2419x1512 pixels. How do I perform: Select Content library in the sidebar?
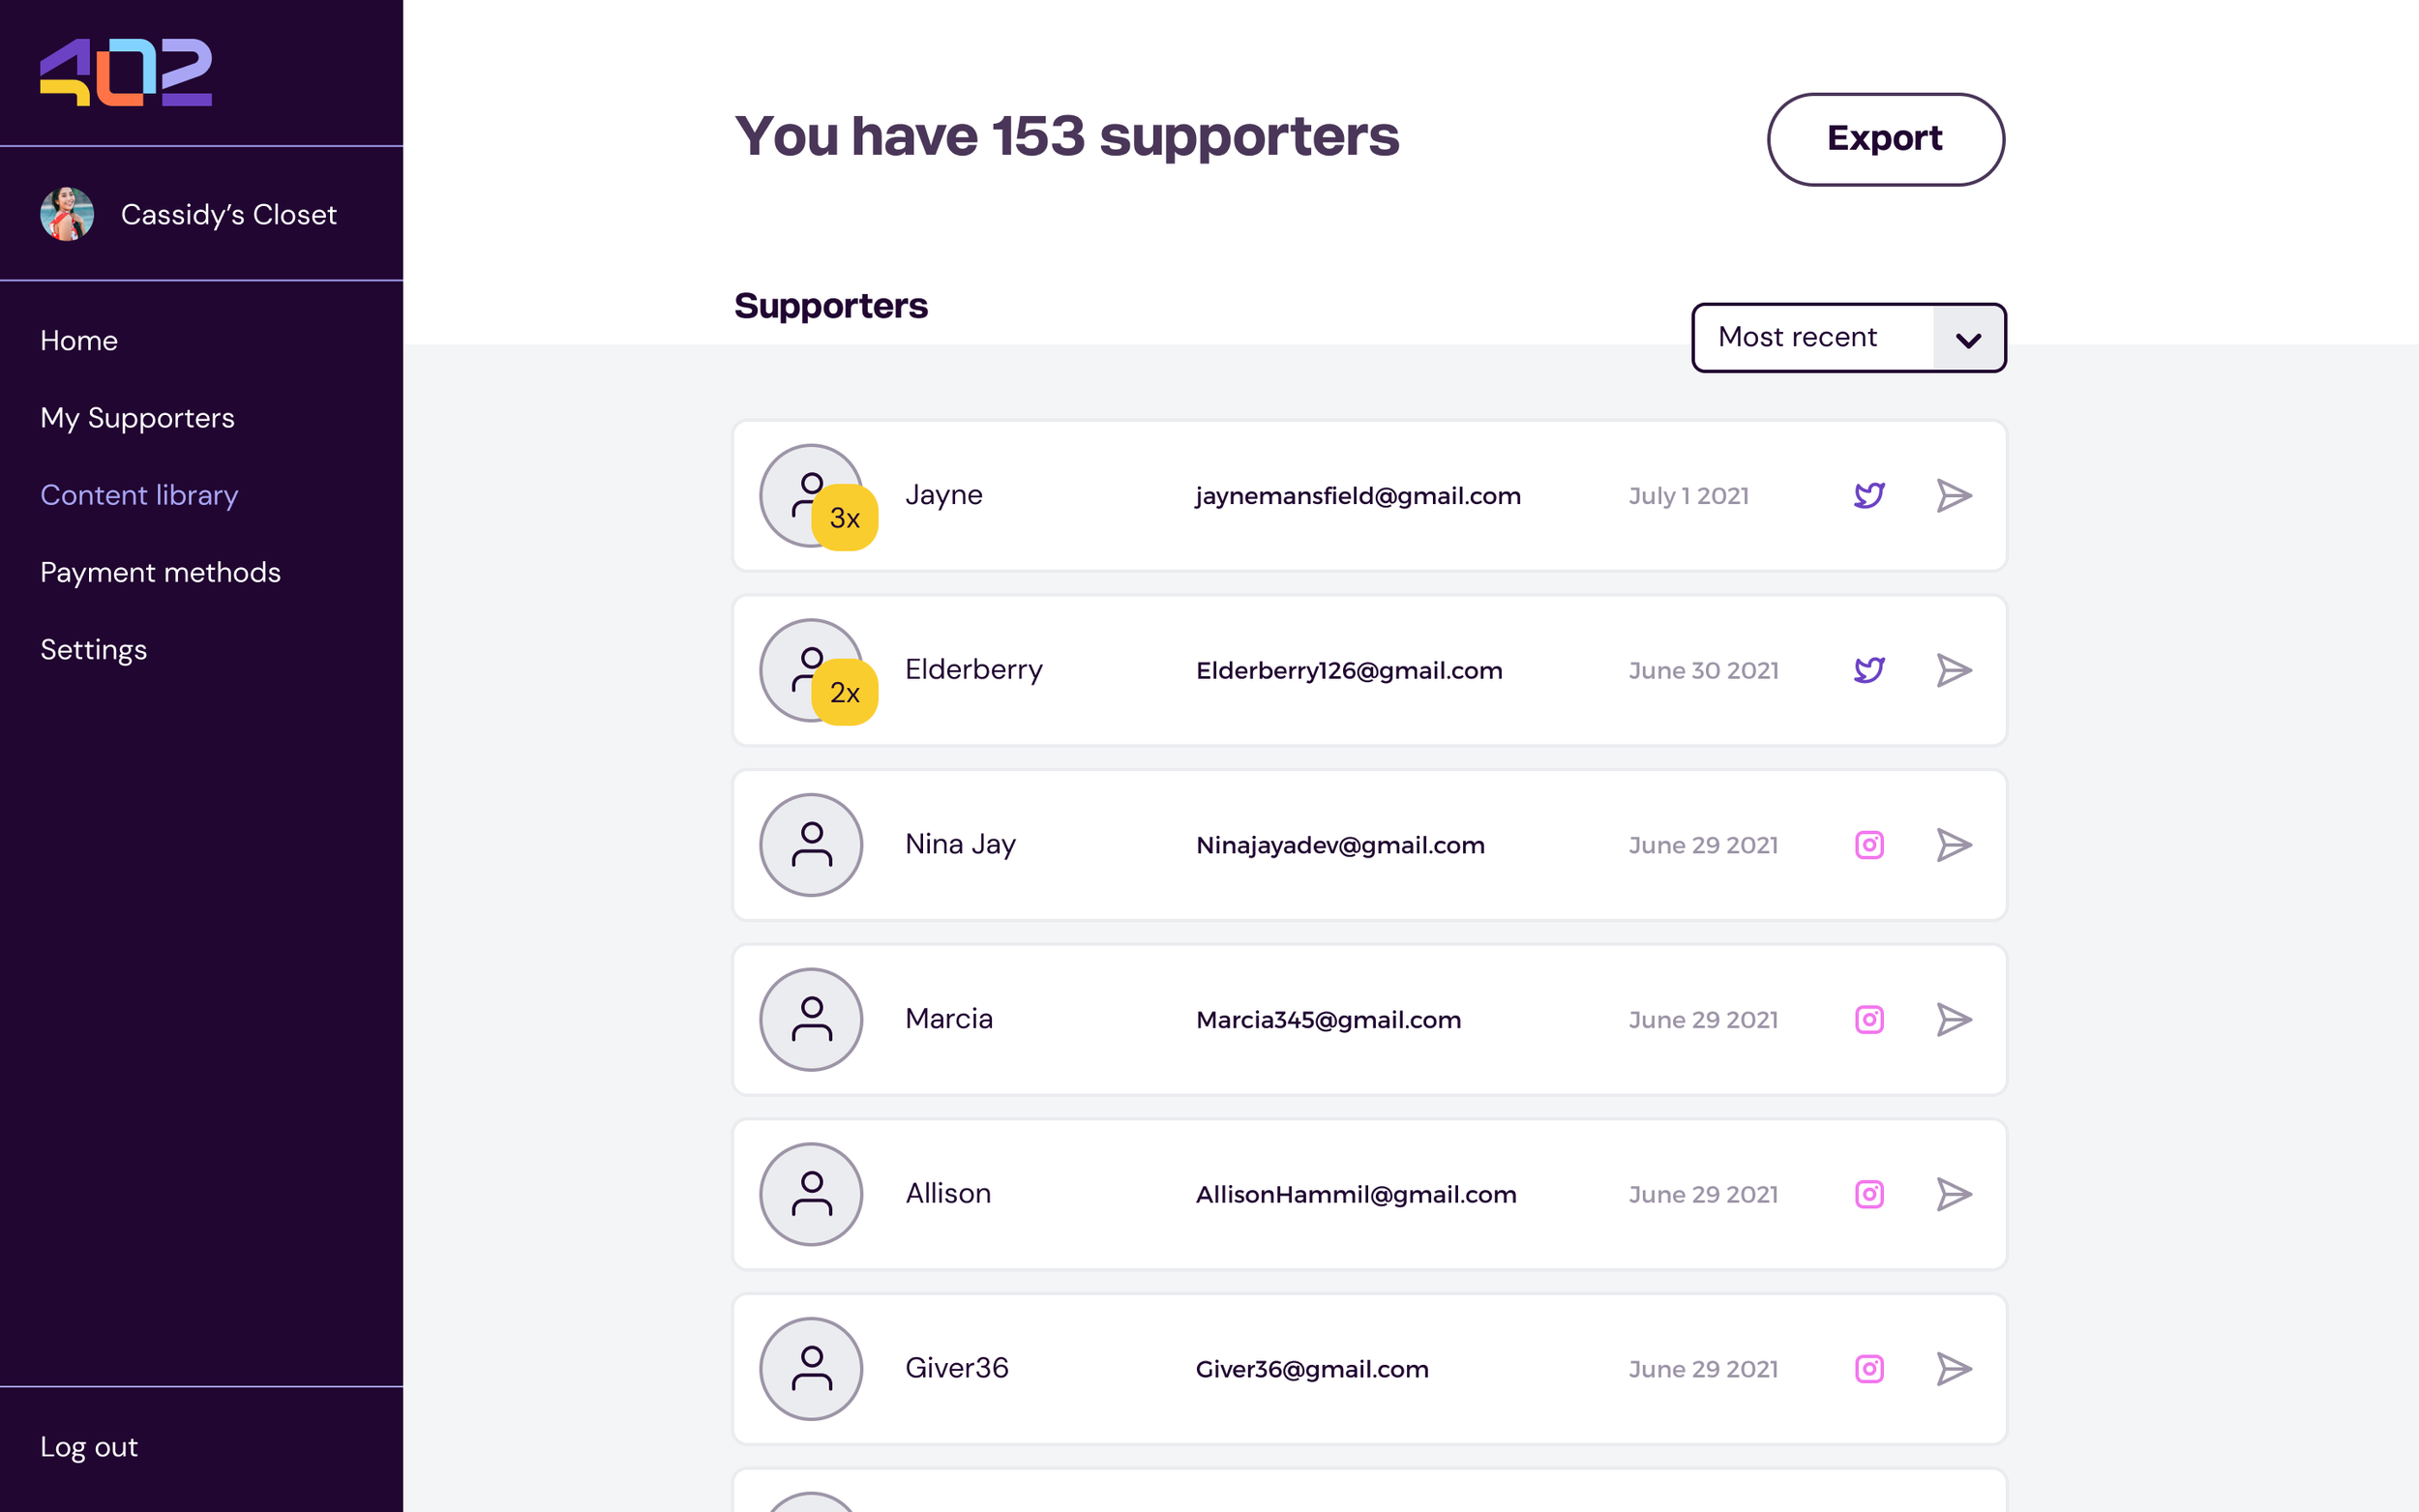point(139,495)
